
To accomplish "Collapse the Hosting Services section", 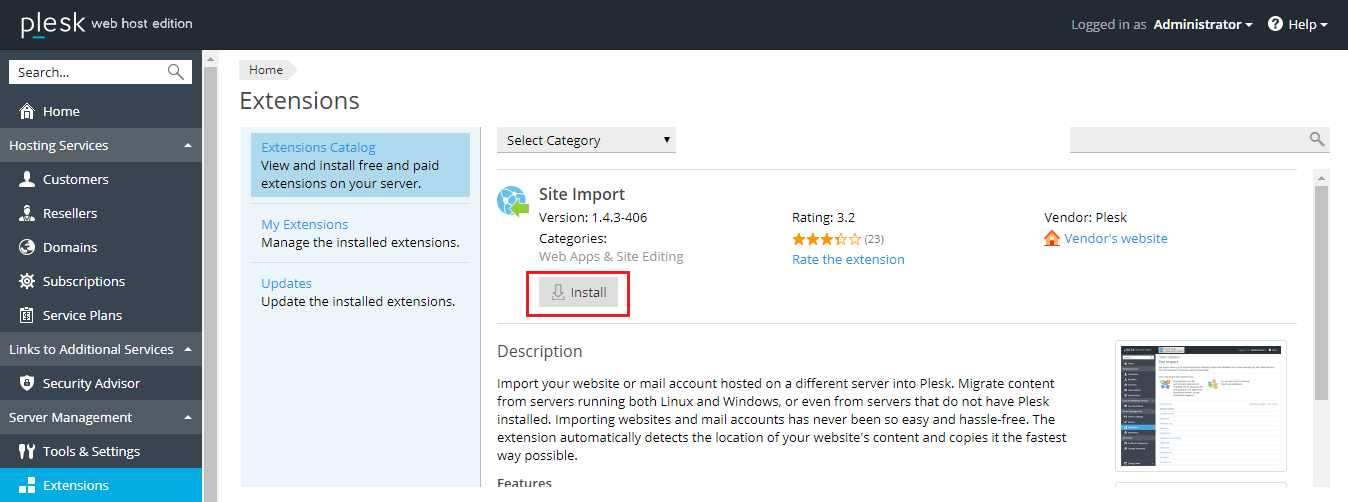I will pos(188,146).
